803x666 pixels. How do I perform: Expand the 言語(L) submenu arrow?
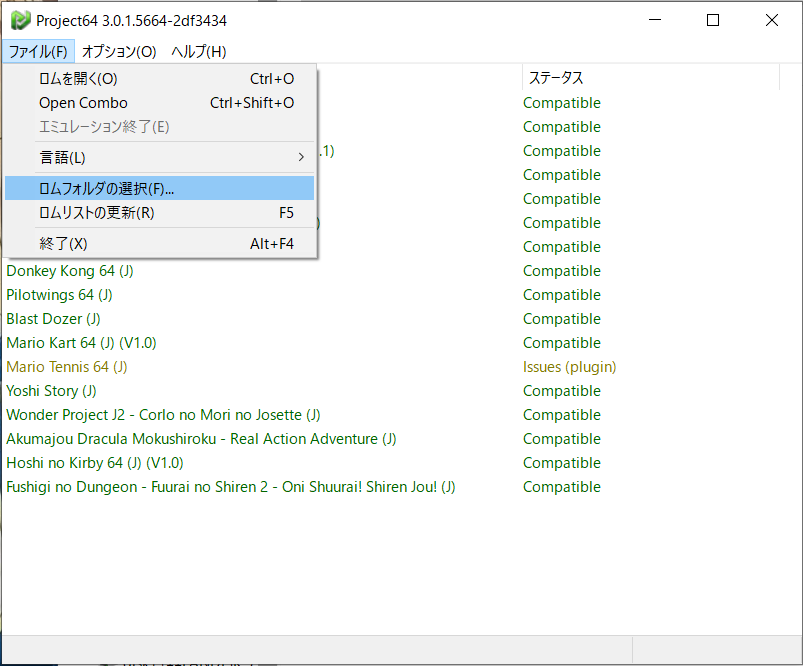coord(301,157)
